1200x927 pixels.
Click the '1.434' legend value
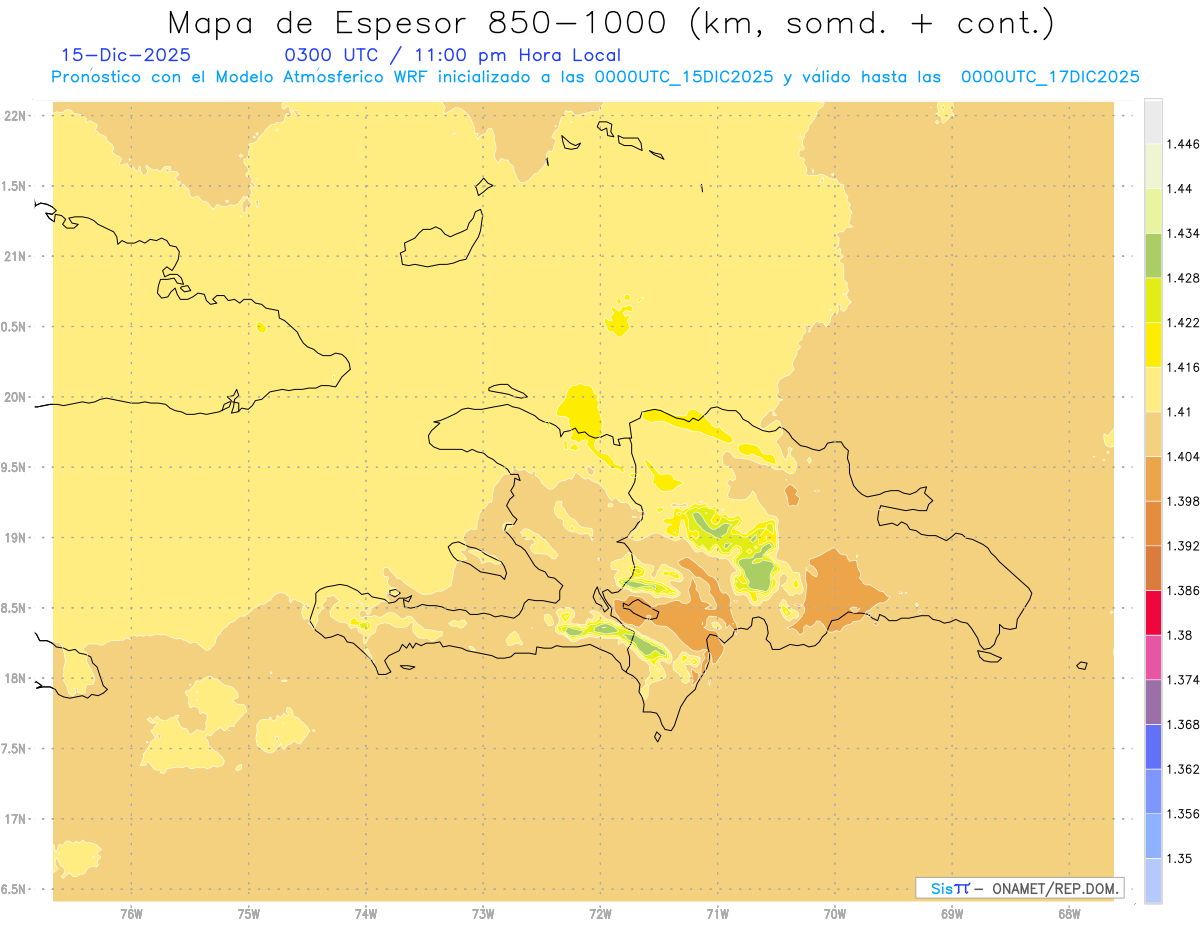click(1183, 233)
